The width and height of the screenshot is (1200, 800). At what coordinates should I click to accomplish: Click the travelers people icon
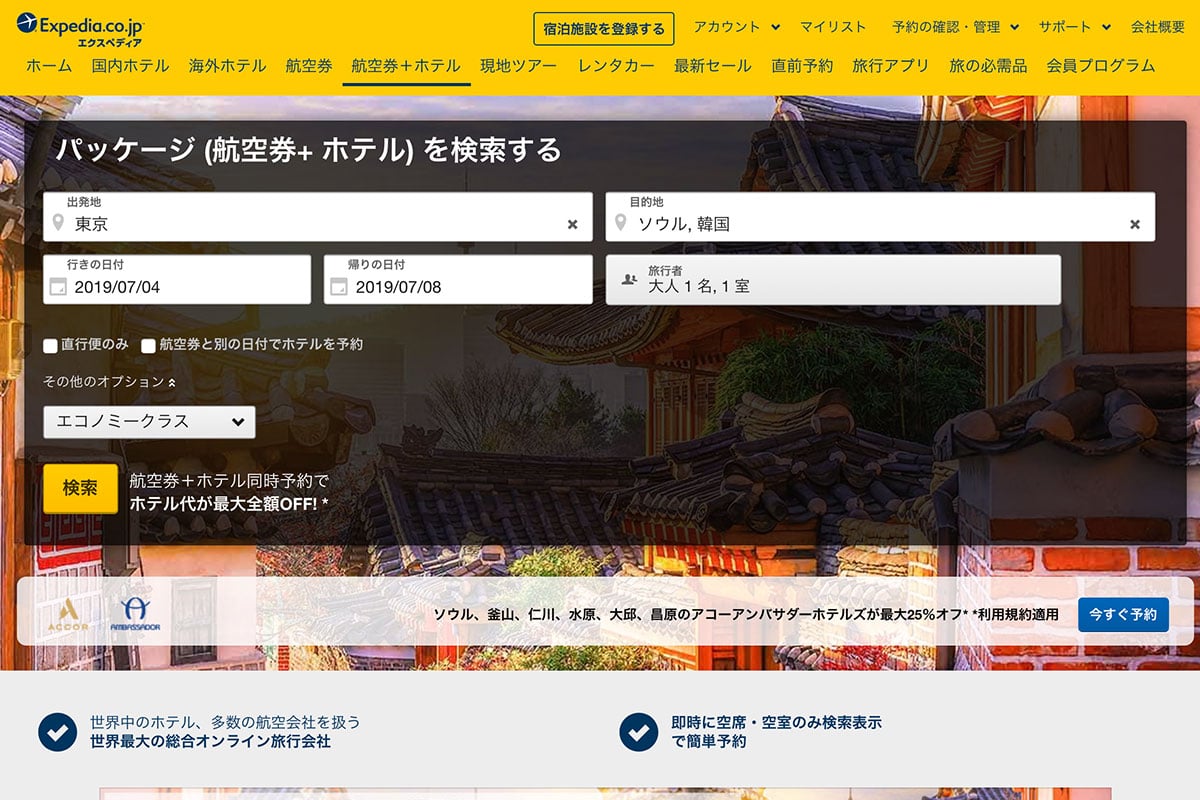click(629, 280)
